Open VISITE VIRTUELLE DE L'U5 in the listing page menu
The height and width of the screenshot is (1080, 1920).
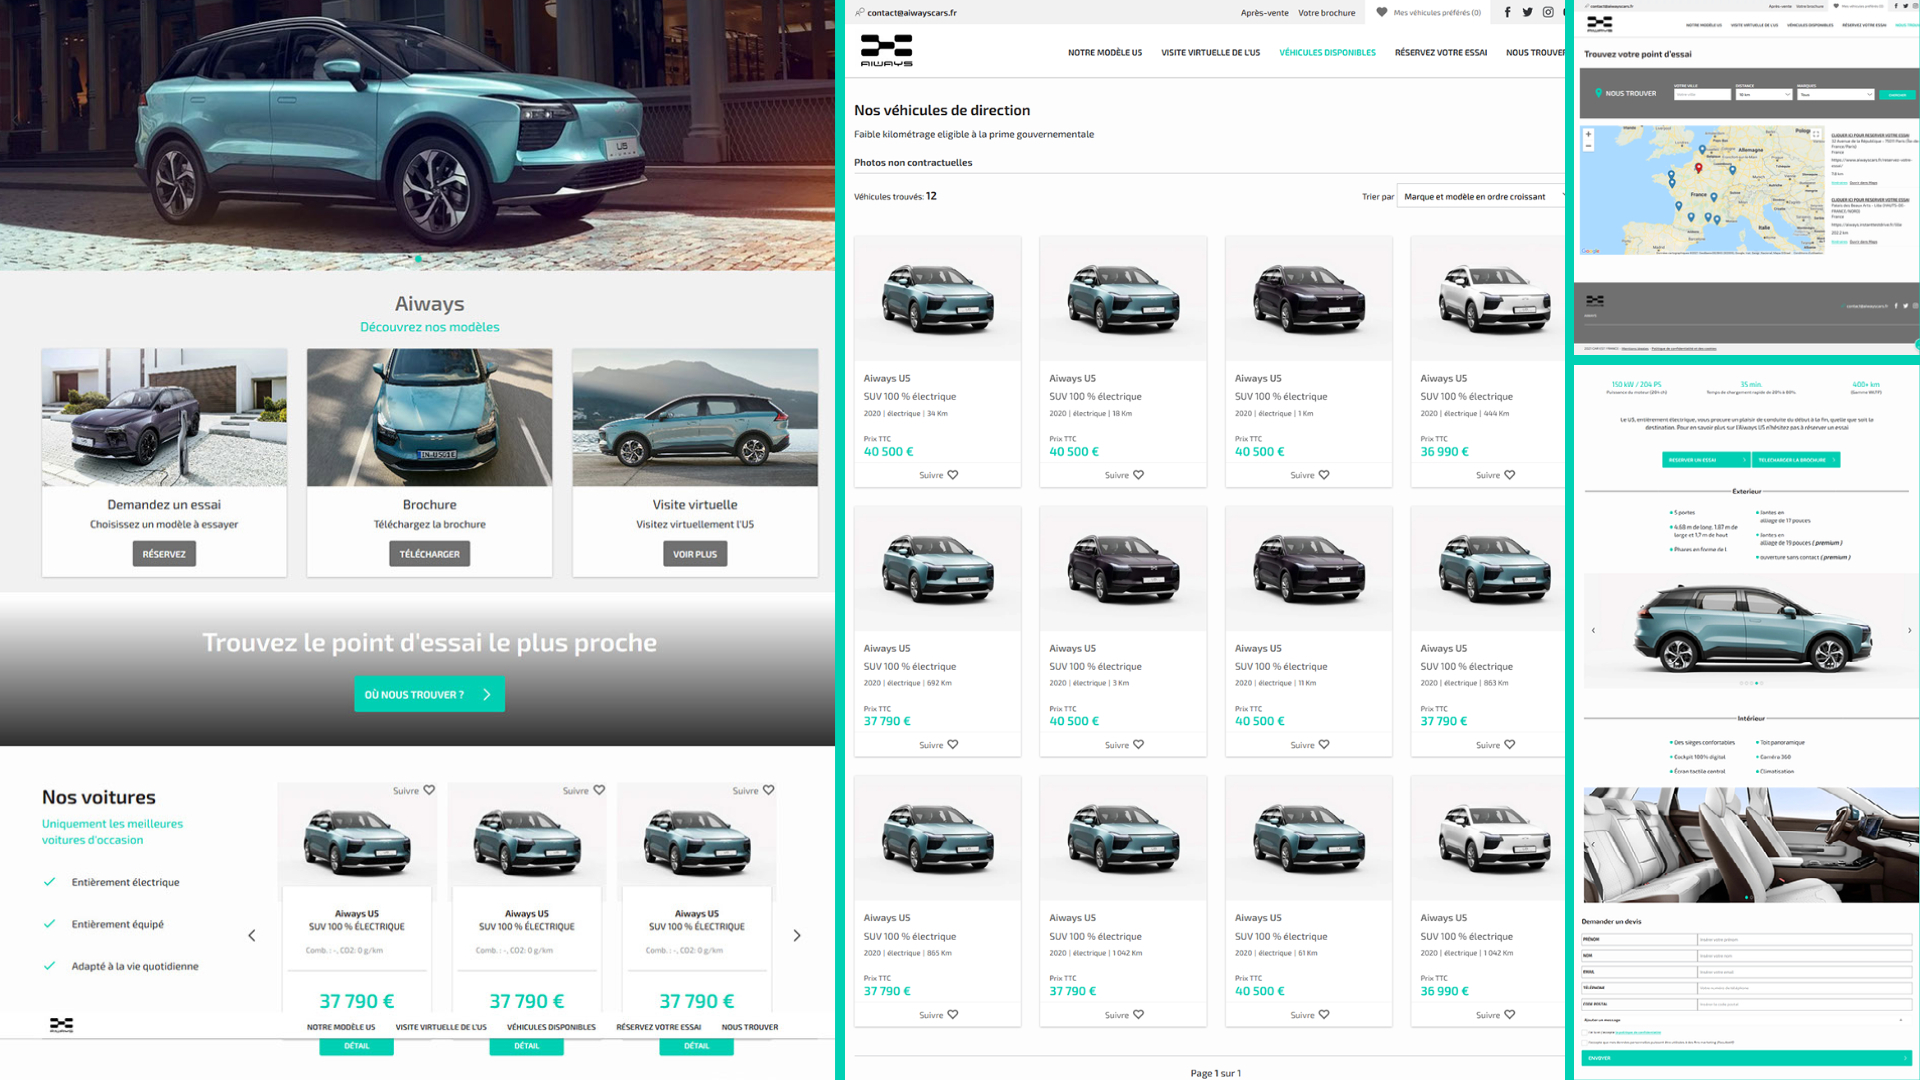(1210, 53)
